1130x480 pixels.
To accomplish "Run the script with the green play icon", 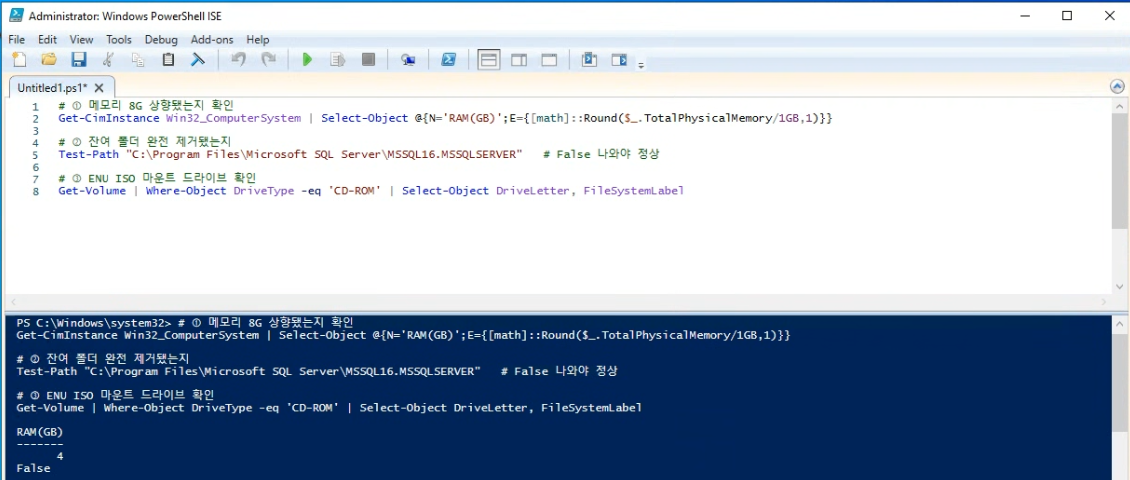I will (308, 60).
